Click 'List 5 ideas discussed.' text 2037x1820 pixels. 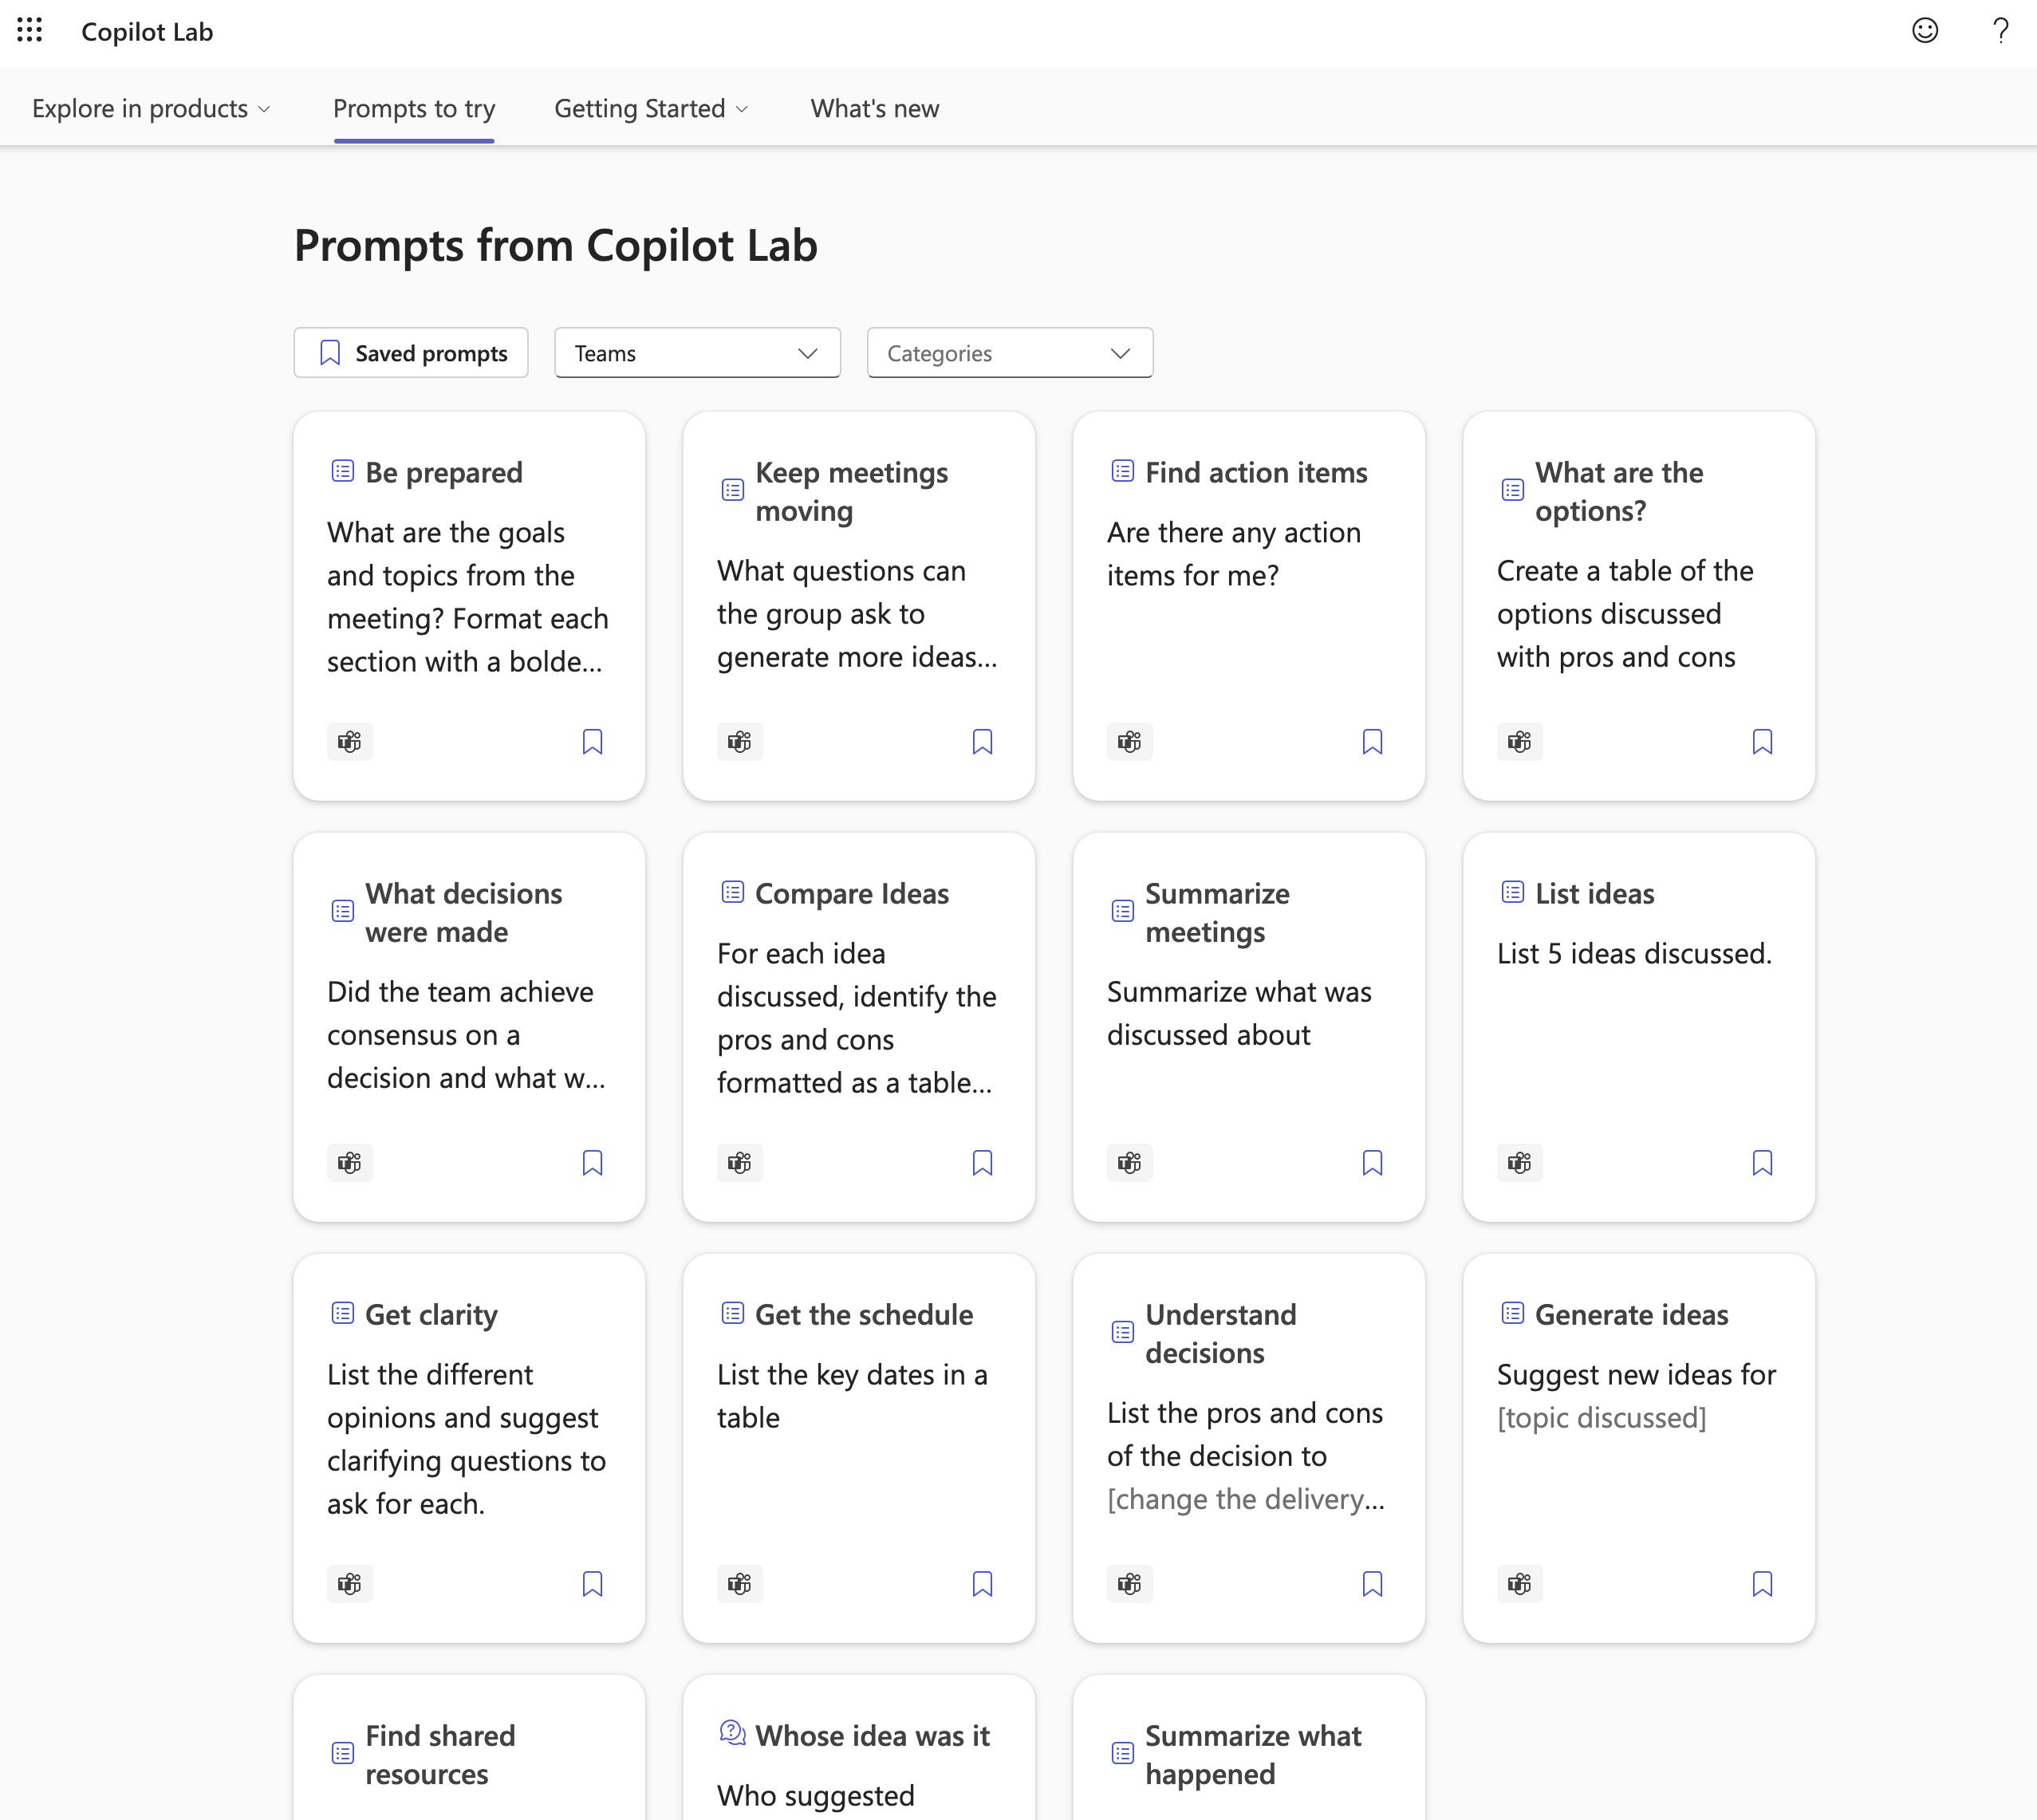(1634, 953)
